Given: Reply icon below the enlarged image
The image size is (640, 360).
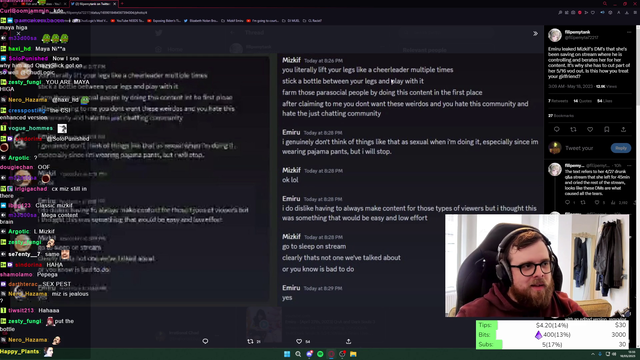Looking at the screenshot, I should point(205,341).
